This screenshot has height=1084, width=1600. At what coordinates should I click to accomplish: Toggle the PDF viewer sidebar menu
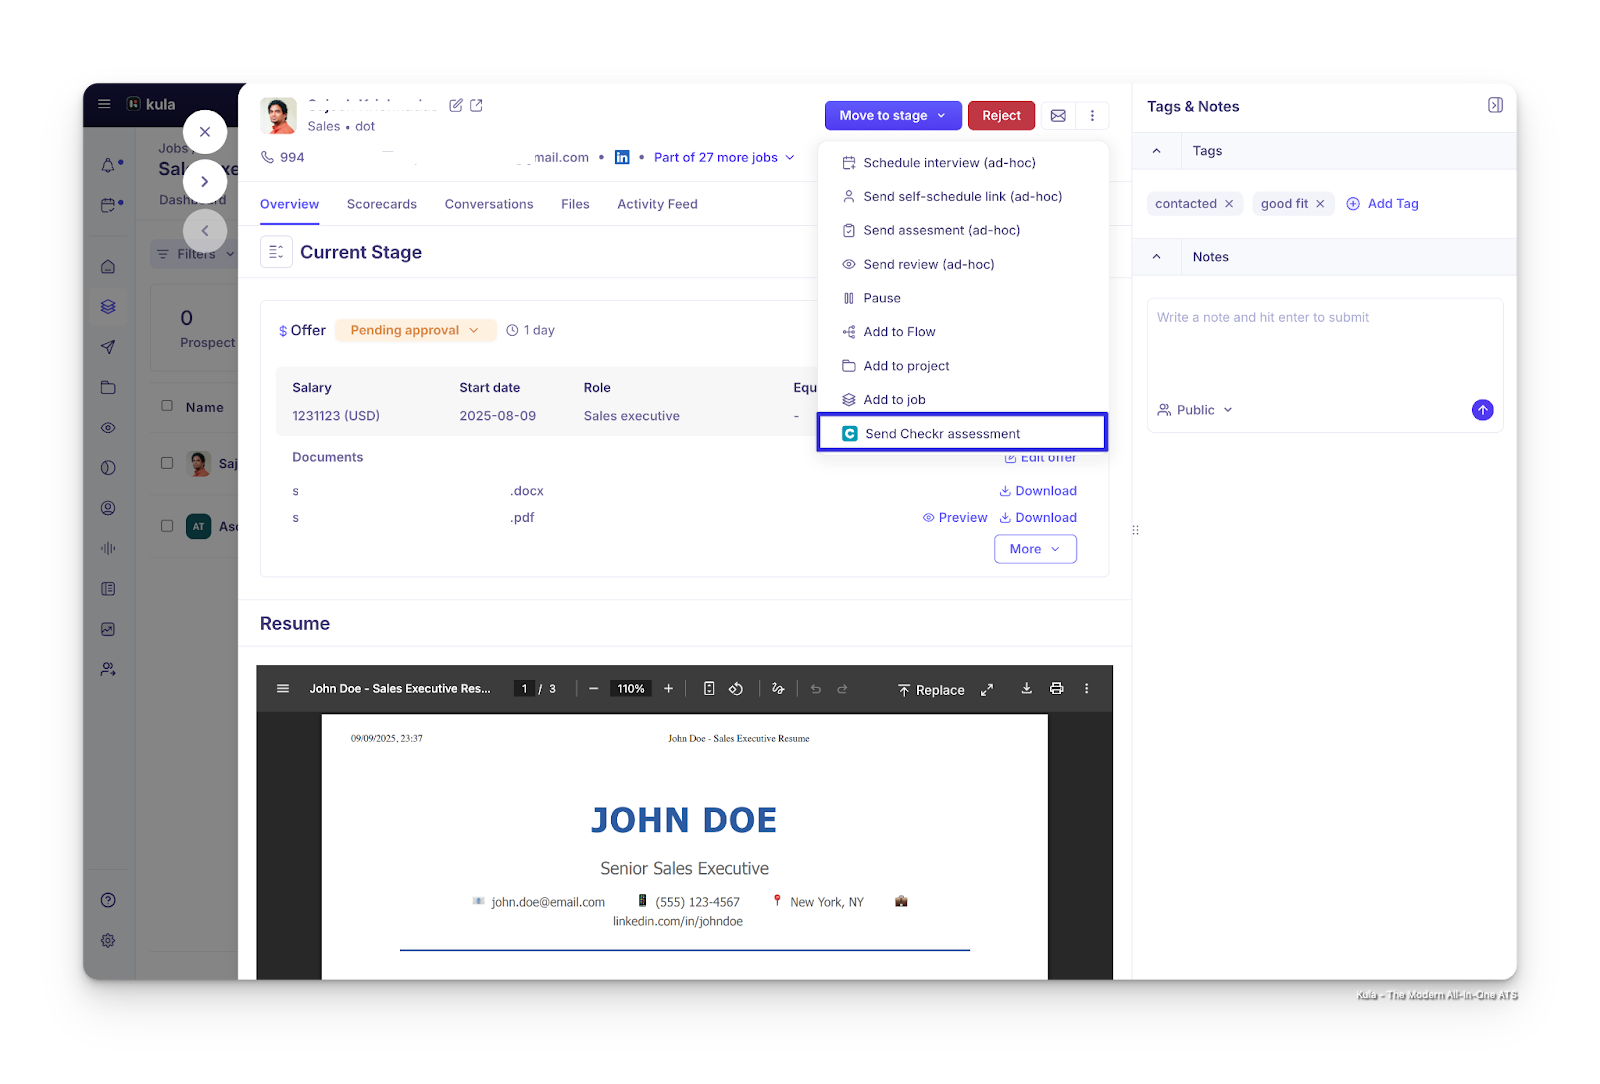[283, 689]
